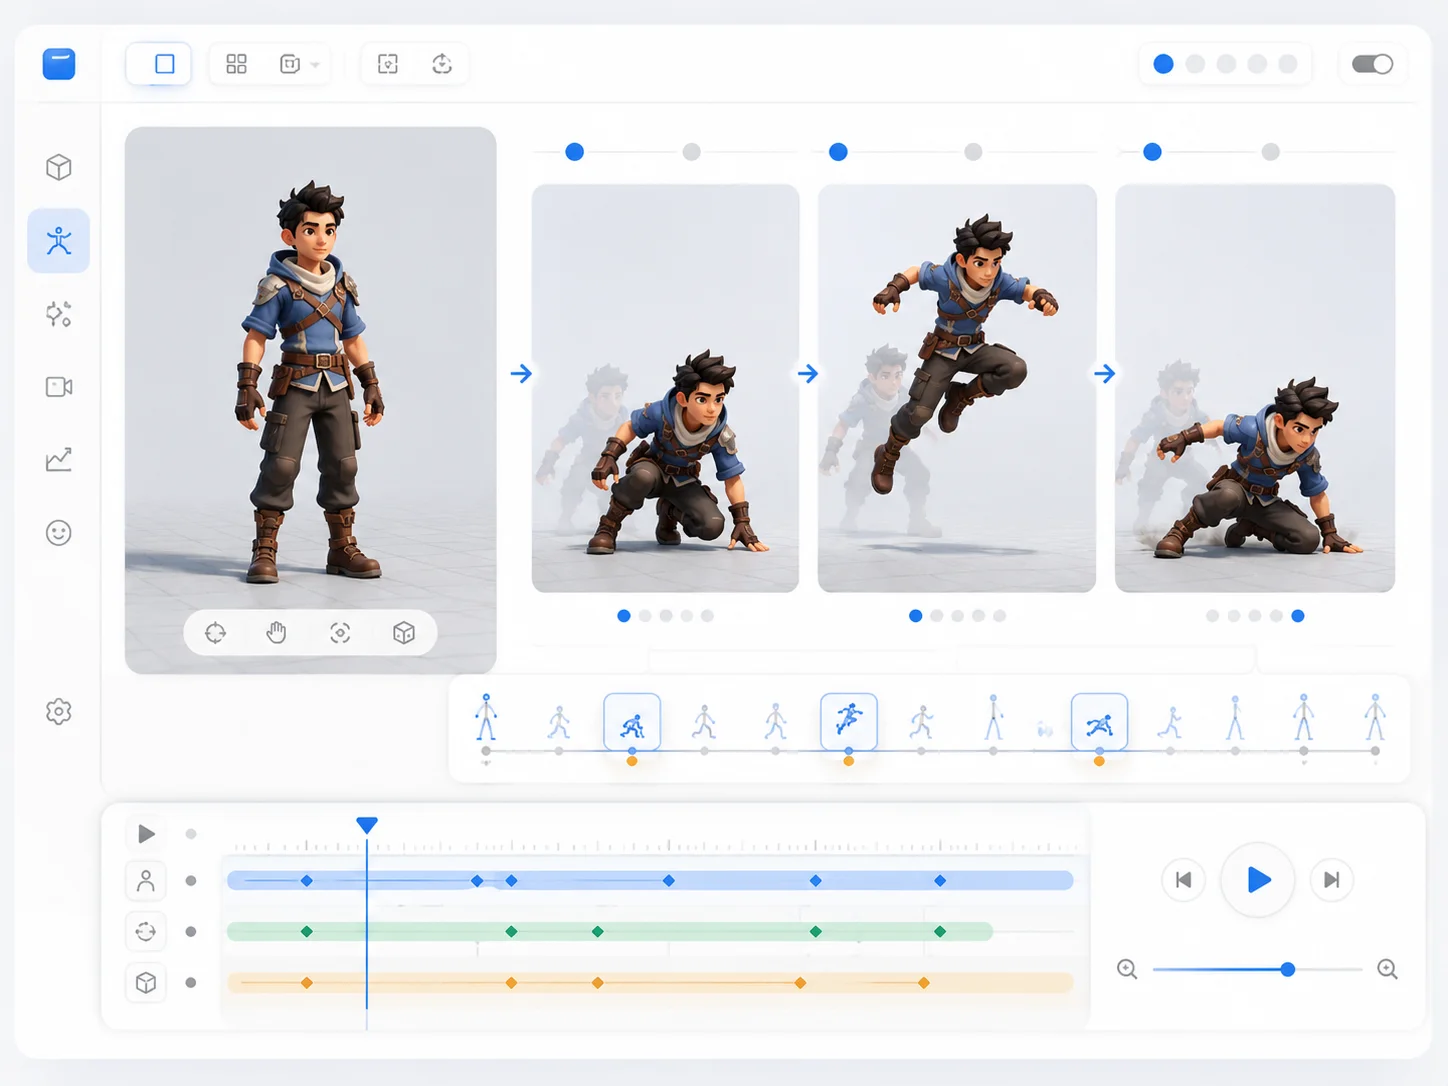This screenshot has width=1448, height=1086.
Task: Select the character track person icon
Action: click(x=146, y=881)
